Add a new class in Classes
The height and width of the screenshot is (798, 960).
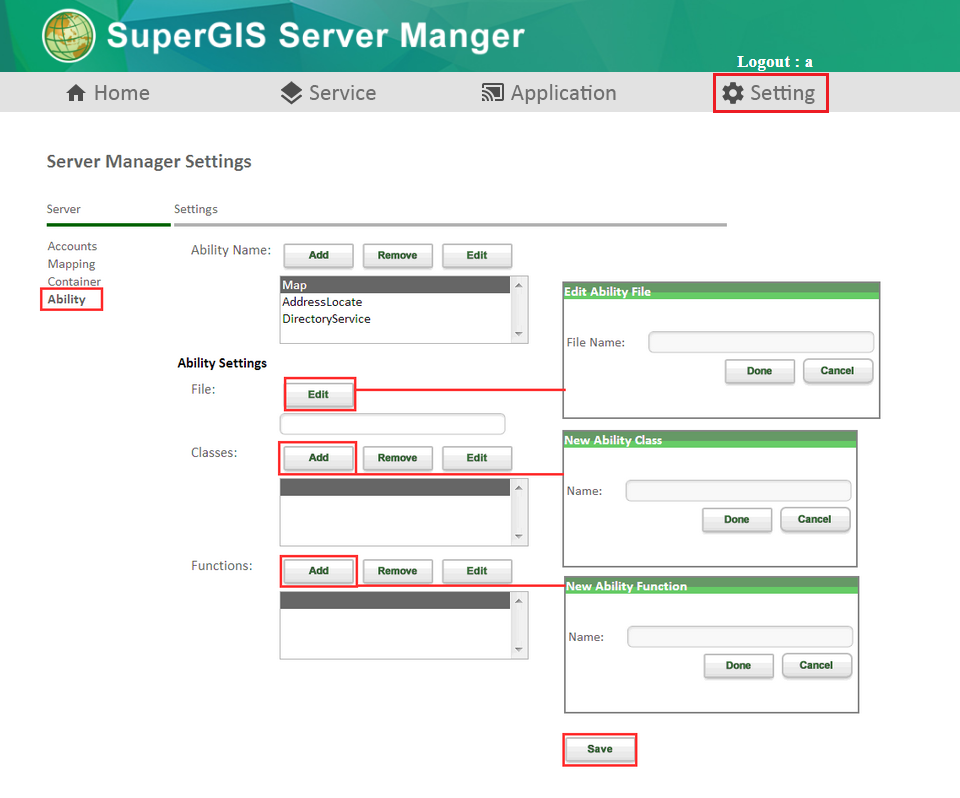[318, 457]
